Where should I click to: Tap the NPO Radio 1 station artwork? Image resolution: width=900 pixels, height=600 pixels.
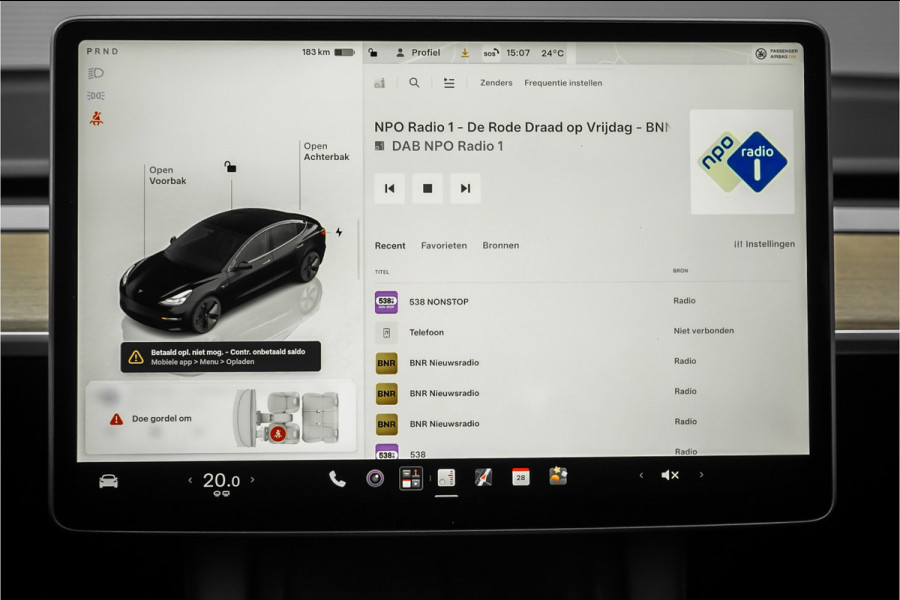(x=742, y=162)
